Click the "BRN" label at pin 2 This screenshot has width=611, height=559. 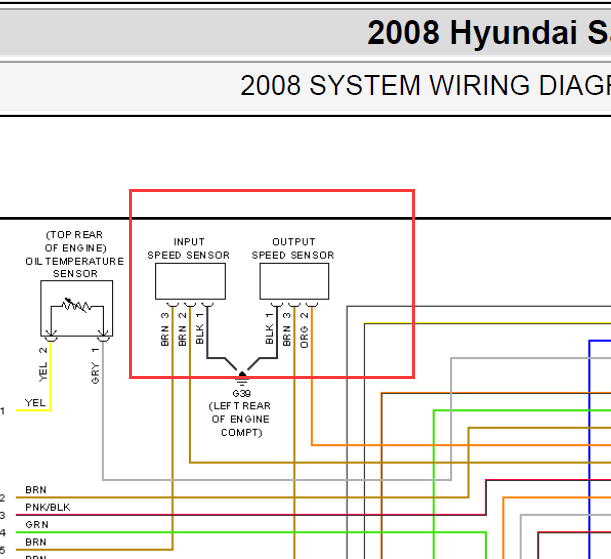pos(36,490)
